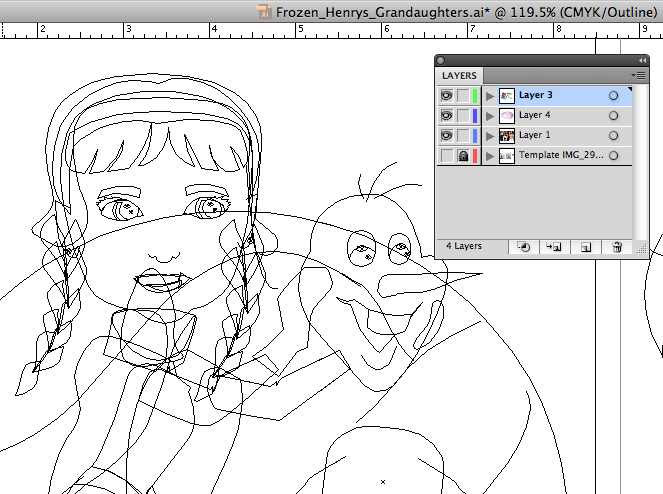
Task: Toggle visibility of Layer 4
Action: [446, 116]
